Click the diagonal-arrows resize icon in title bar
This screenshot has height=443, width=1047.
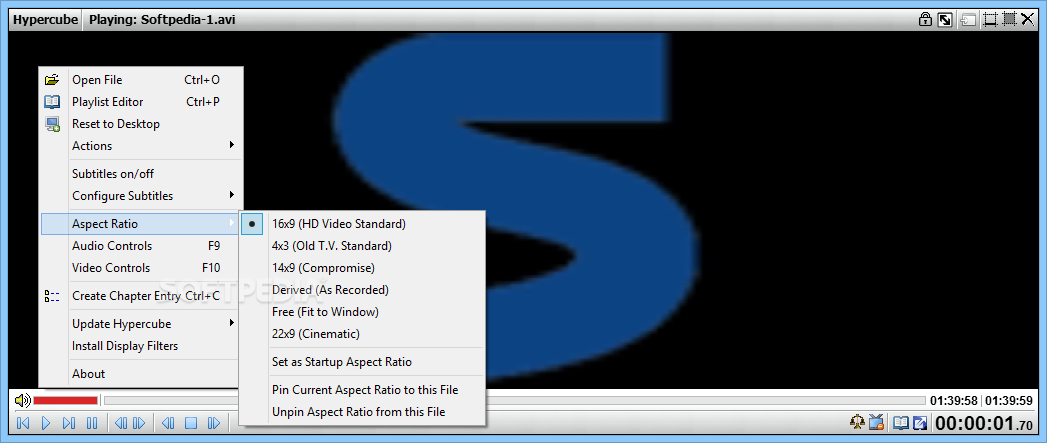pyautogui.click(x=945, y=19)
